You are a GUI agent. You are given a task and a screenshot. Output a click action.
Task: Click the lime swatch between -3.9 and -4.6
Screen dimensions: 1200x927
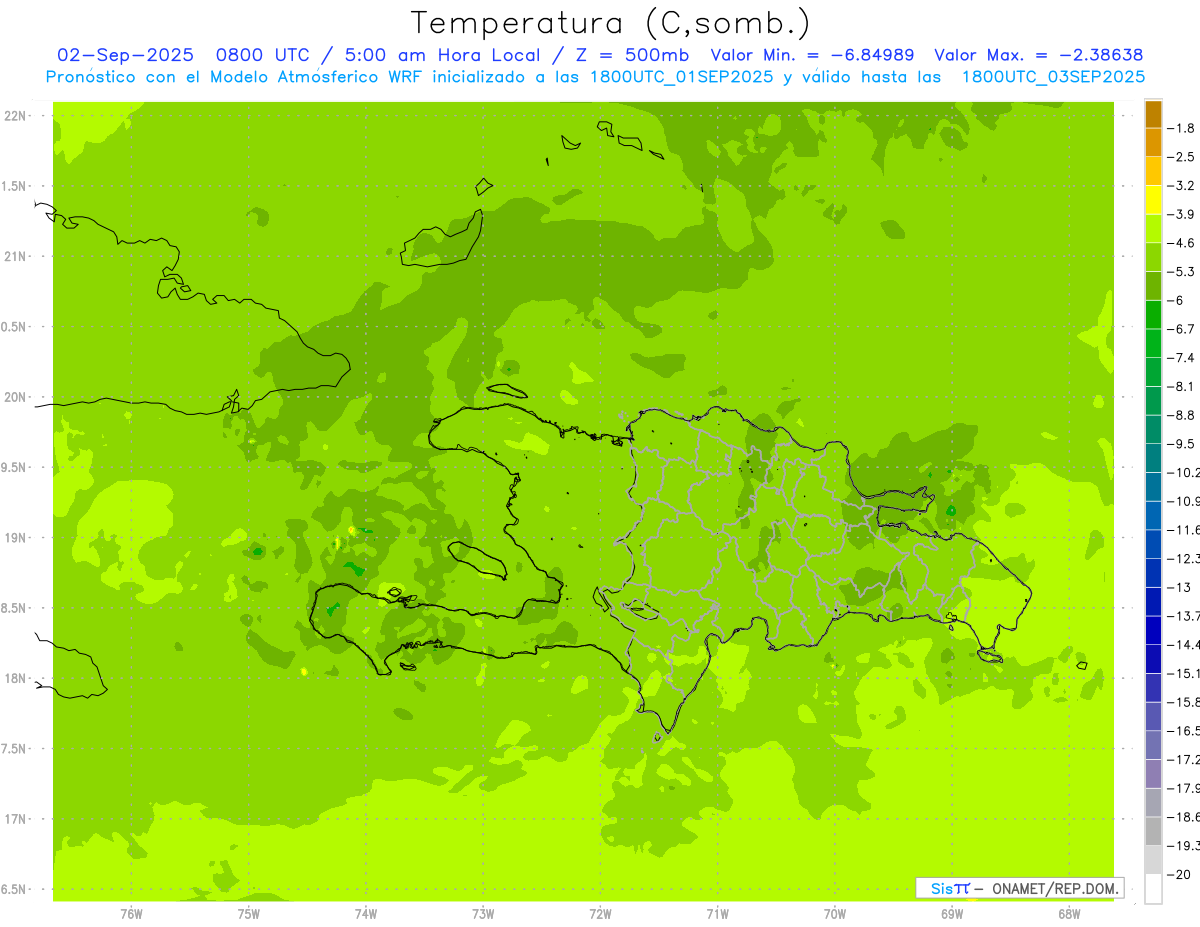[1153, 228]
